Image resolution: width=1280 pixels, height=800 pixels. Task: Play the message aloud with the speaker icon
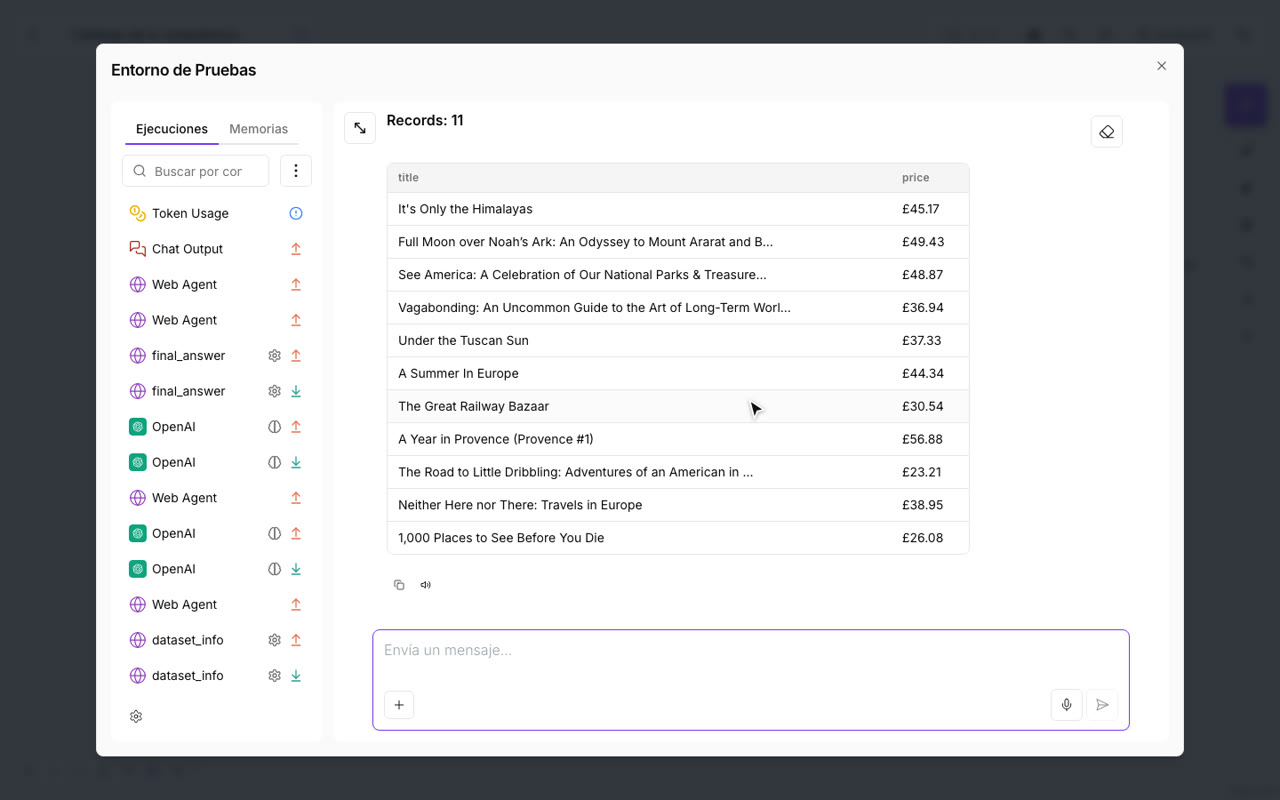point(426,585)
